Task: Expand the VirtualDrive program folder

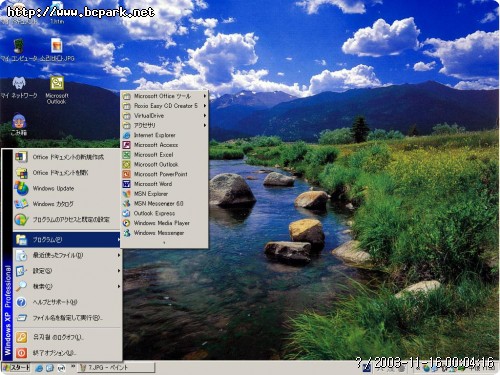Action: coord(164,116)
